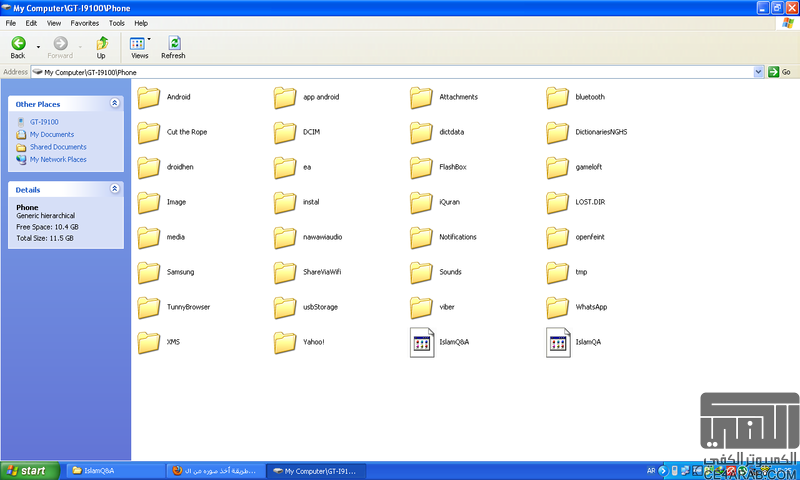Open the Help menu

point(141,23)
